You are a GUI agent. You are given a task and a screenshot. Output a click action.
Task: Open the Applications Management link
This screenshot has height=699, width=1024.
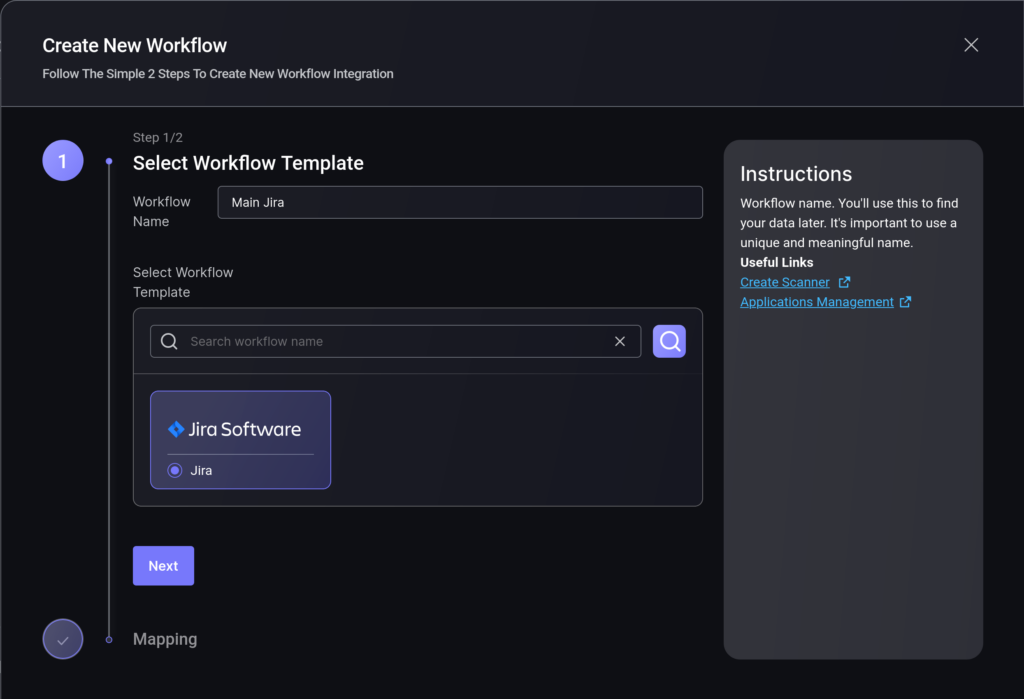pyautogui.click(x=816, y=302)
